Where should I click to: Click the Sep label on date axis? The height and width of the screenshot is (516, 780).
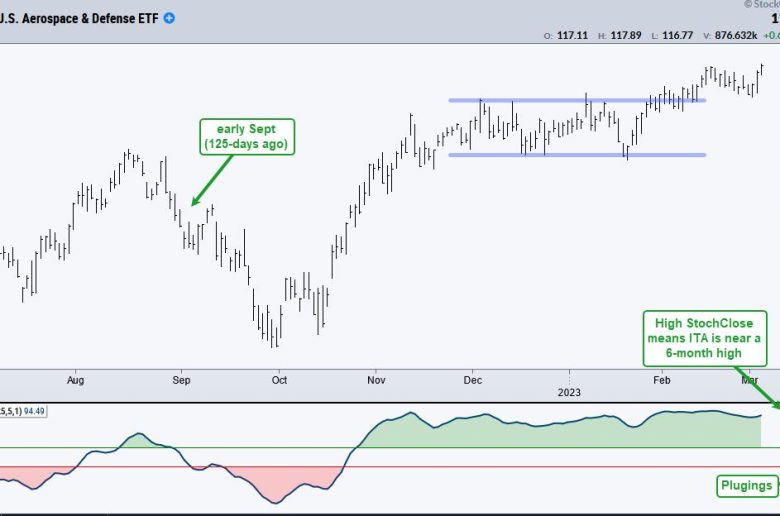point(181,380)
